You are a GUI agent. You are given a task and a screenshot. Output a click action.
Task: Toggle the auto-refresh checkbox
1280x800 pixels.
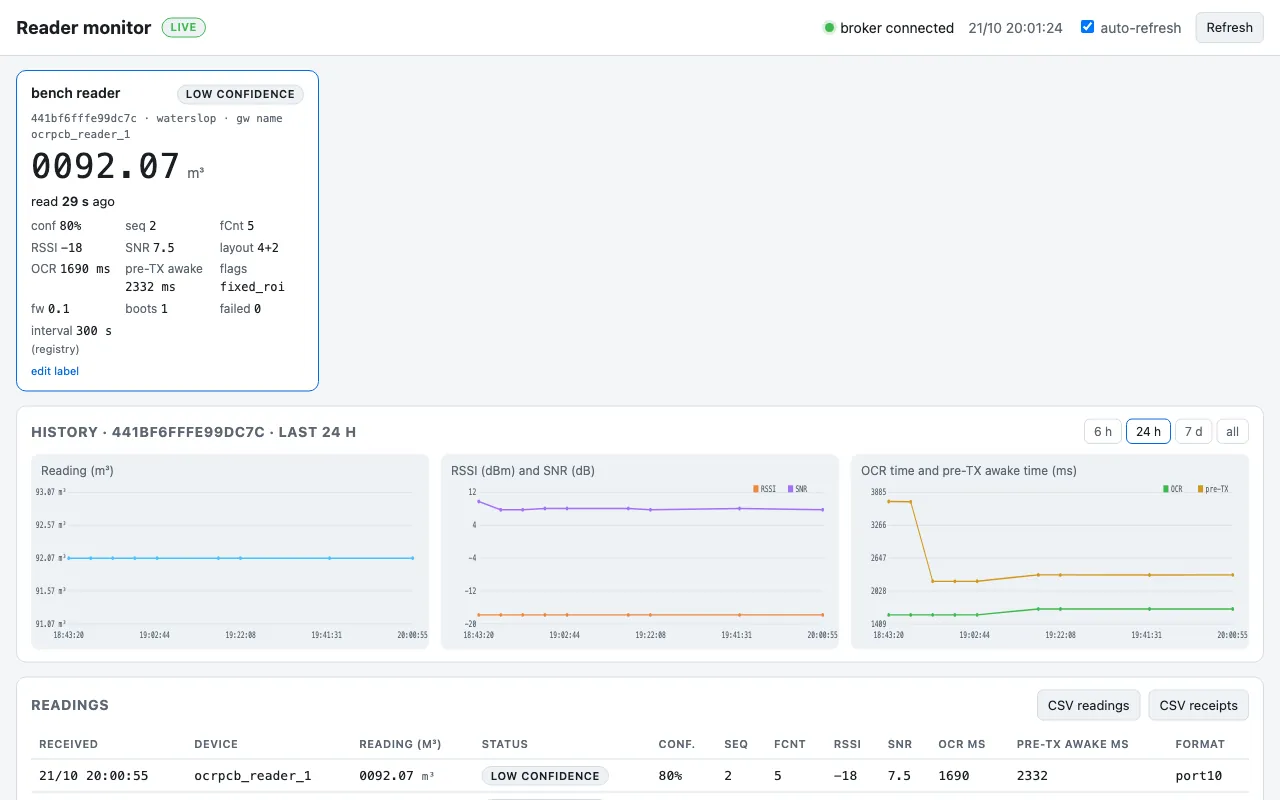click(x=1087, y=27)
